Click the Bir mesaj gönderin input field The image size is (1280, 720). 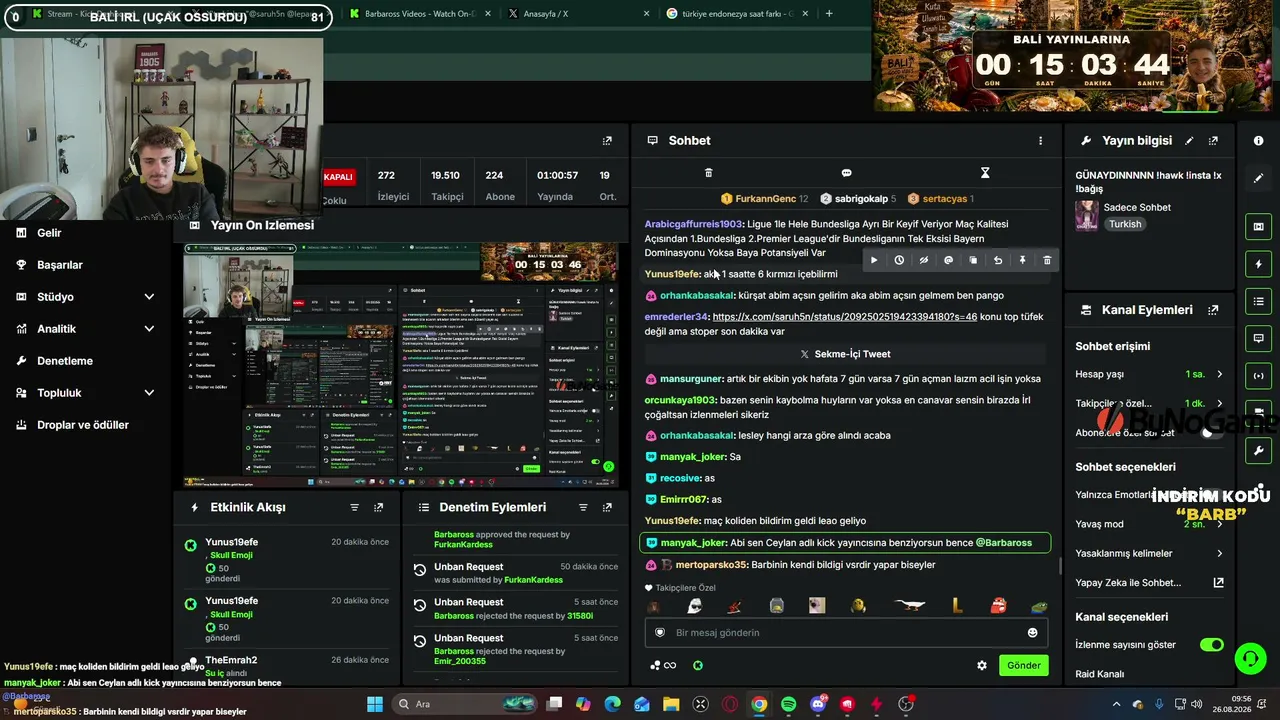pos(846,632)
